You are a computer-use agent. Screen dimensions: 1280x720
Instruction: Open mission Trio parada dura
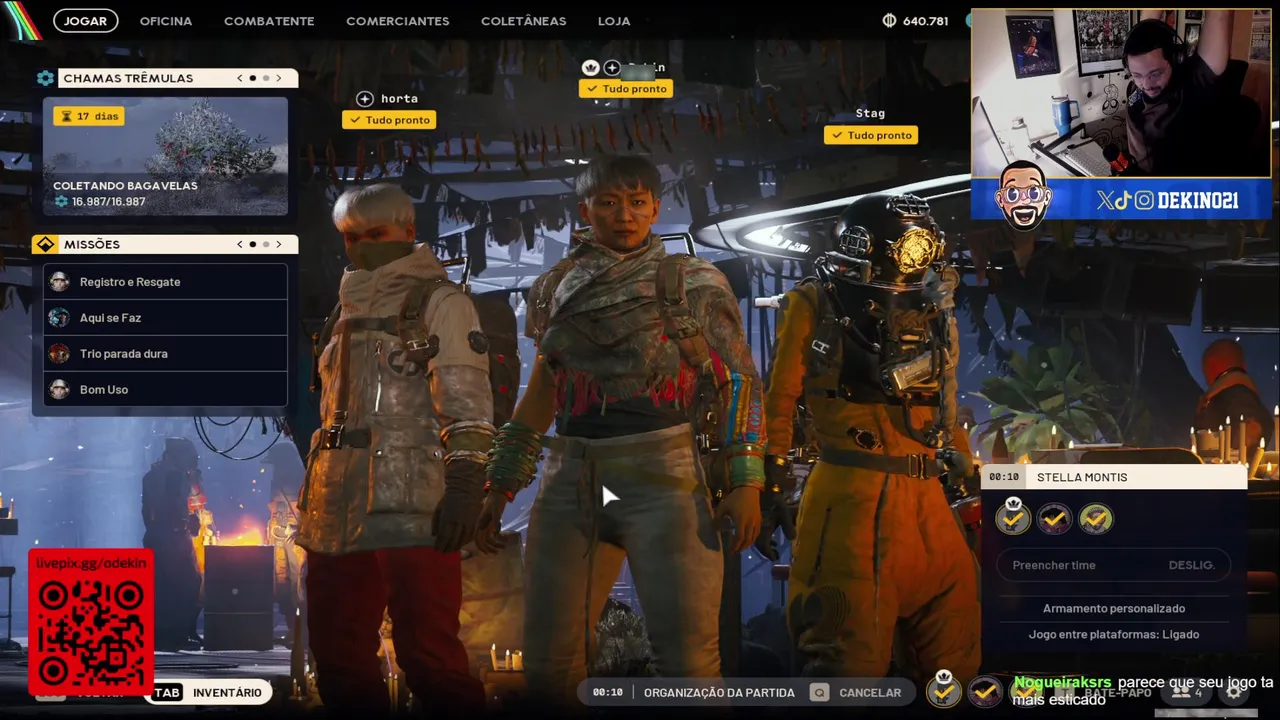[165, 354]
